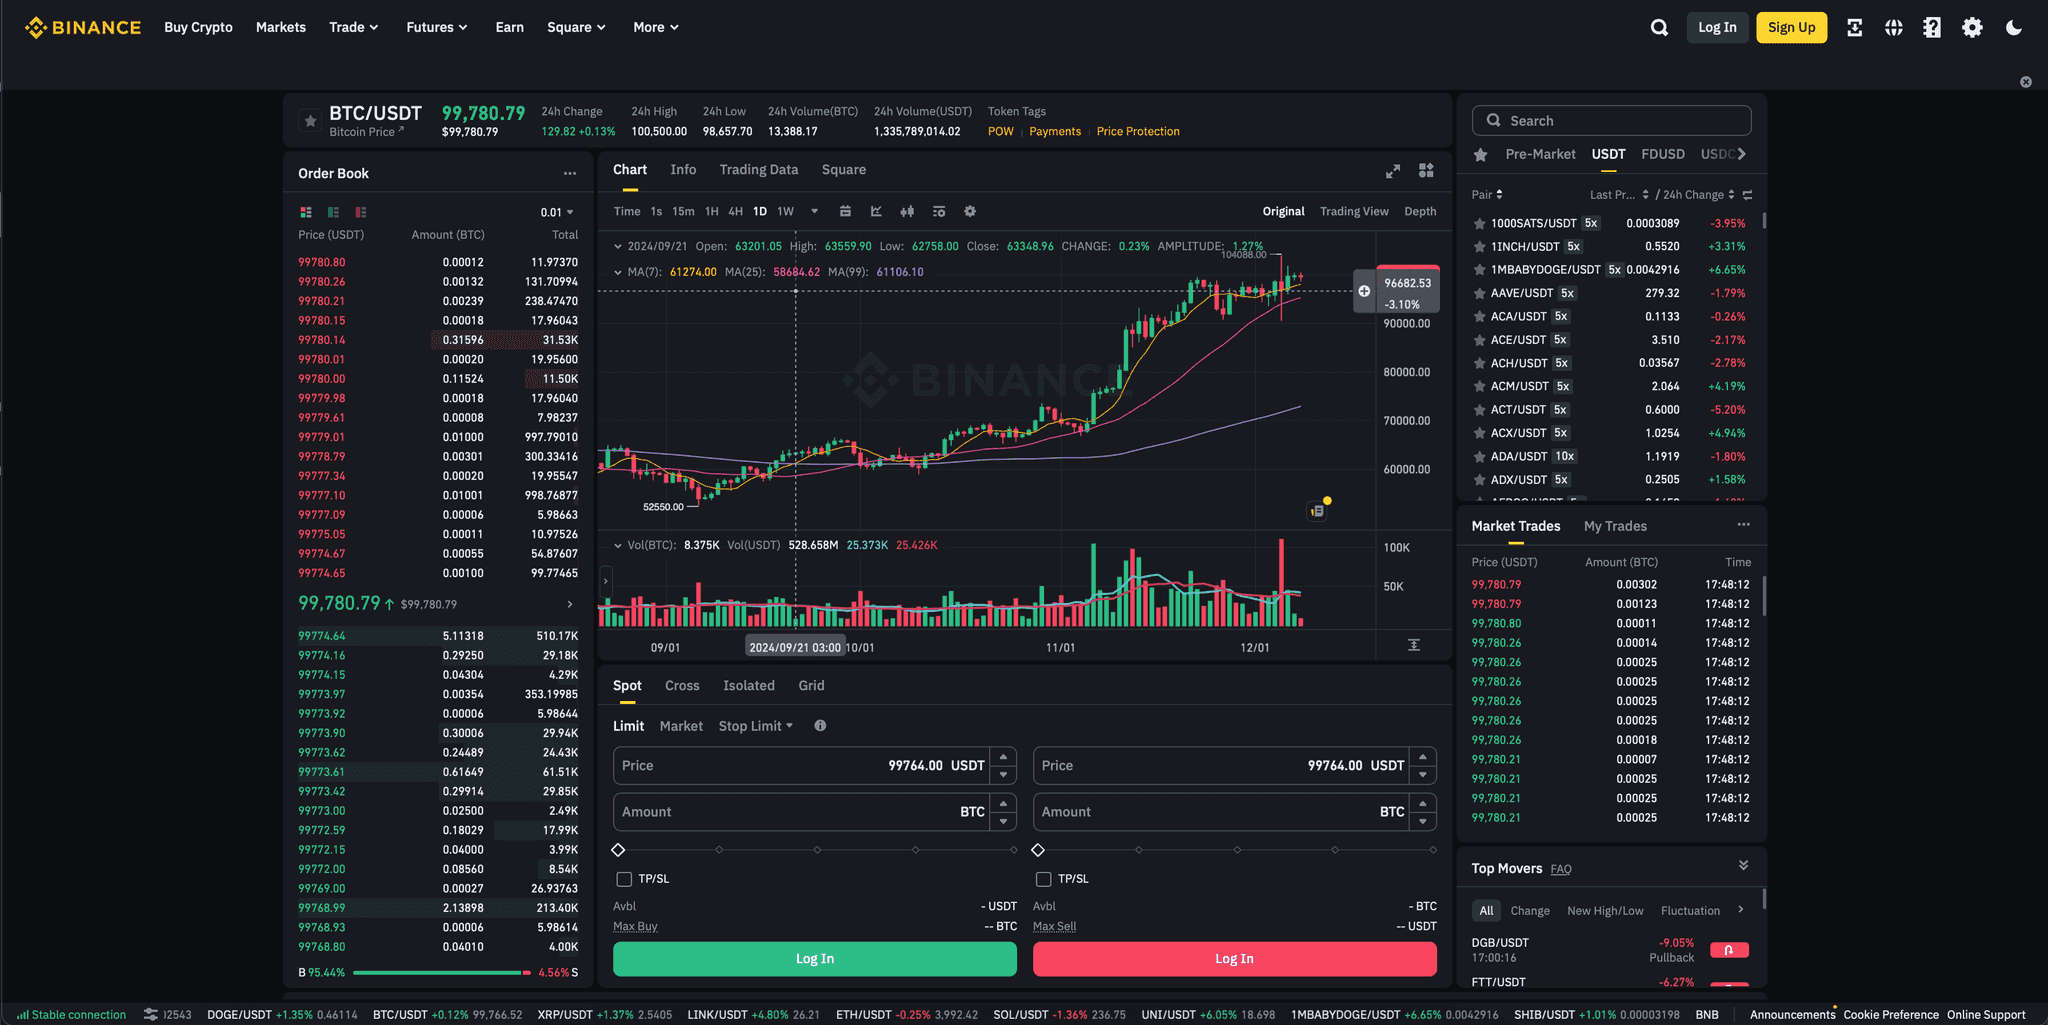Open Price Protection link
Screen dimensions: 2048x1025
point(1138,131)
